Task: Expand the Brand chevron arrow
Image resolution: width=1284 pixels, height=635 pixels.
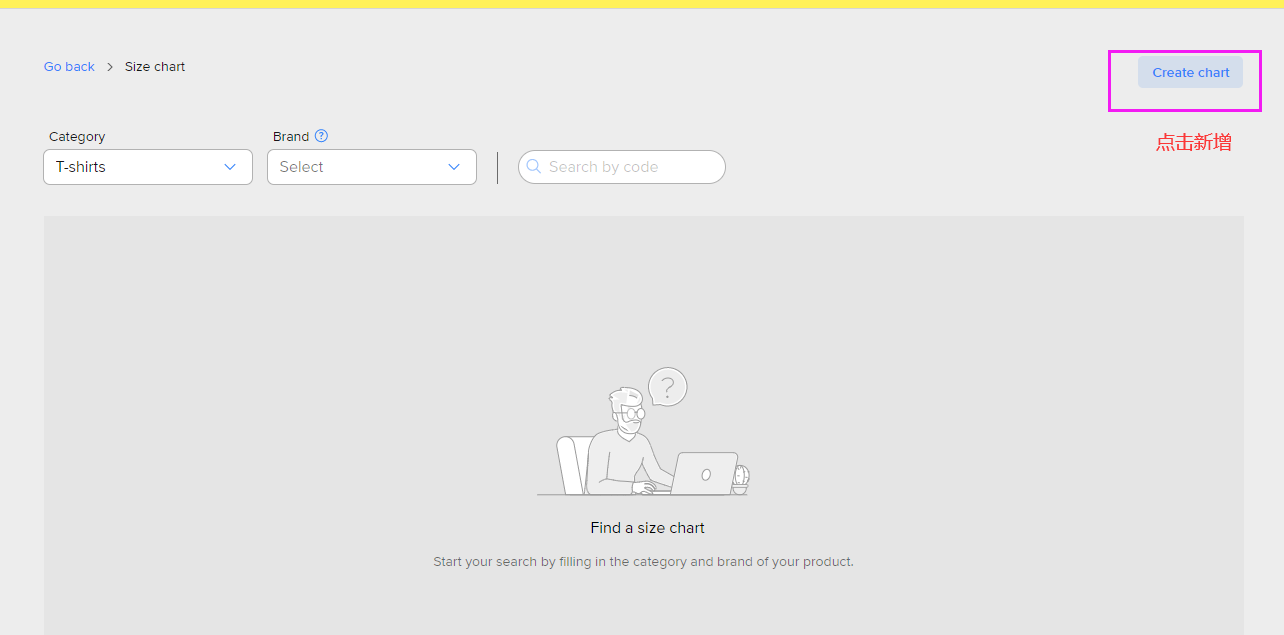Action: tap(454, 167)
